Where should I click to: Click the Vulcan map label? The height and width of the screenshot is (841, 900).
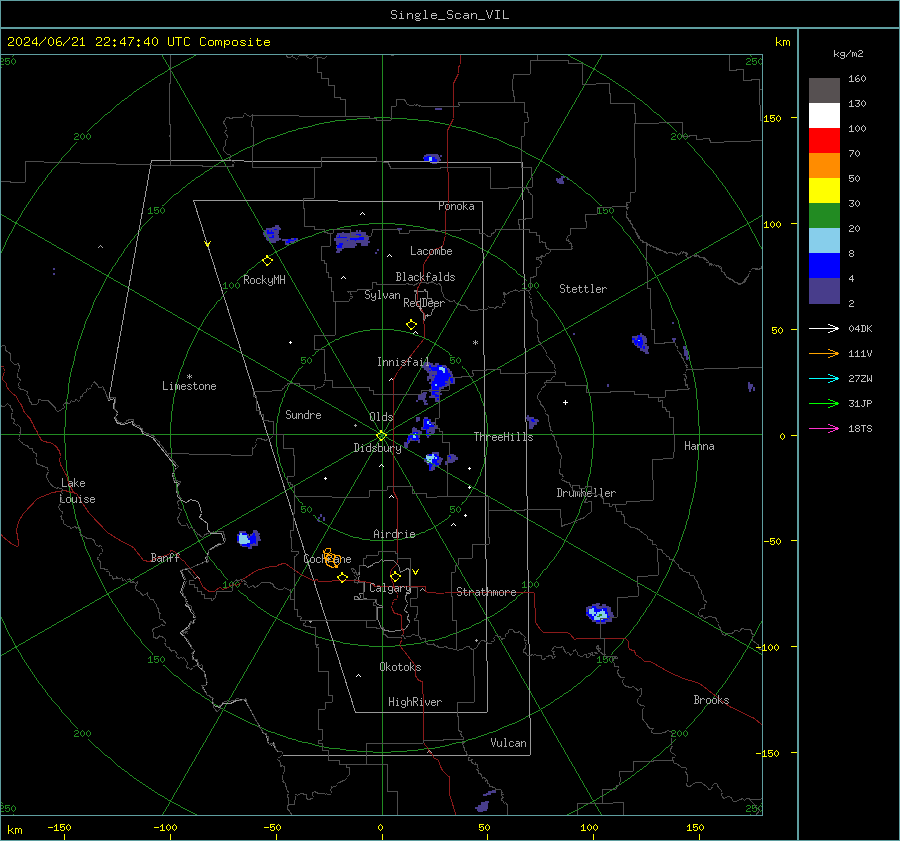(508, 743)
